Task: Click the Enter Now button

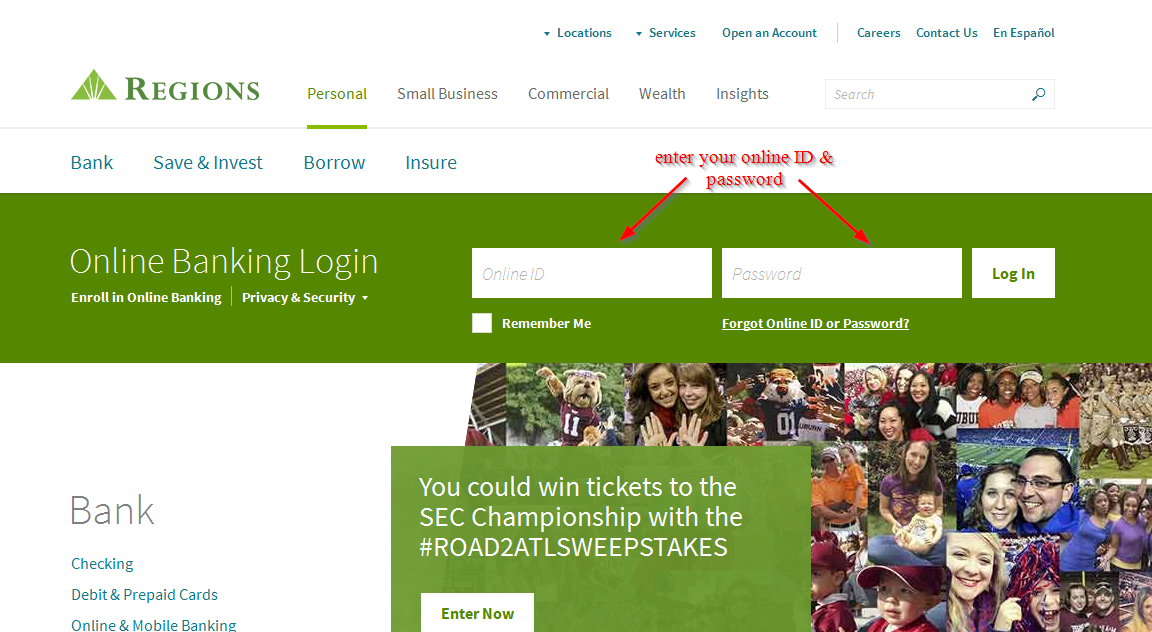Action: (478, 613)
